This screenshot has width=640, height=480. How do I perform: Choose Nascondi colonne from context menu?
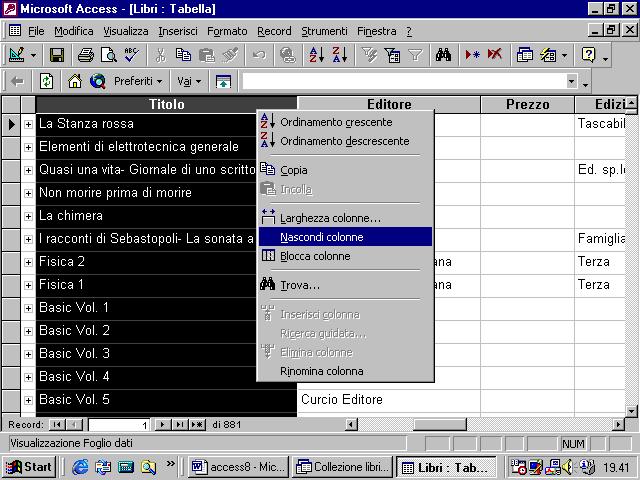tap(345, 237)
